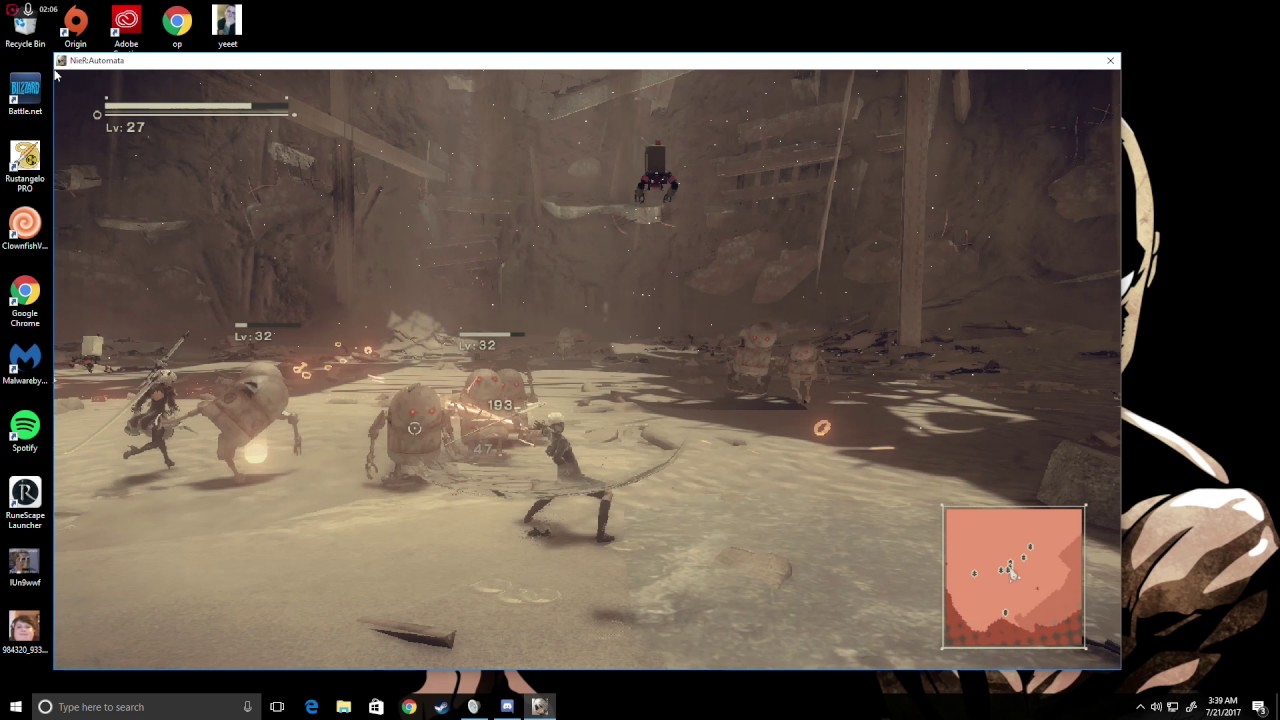
Task: Click the in-game minimap
Action: pyautogui.click(x=1014, y=578)
